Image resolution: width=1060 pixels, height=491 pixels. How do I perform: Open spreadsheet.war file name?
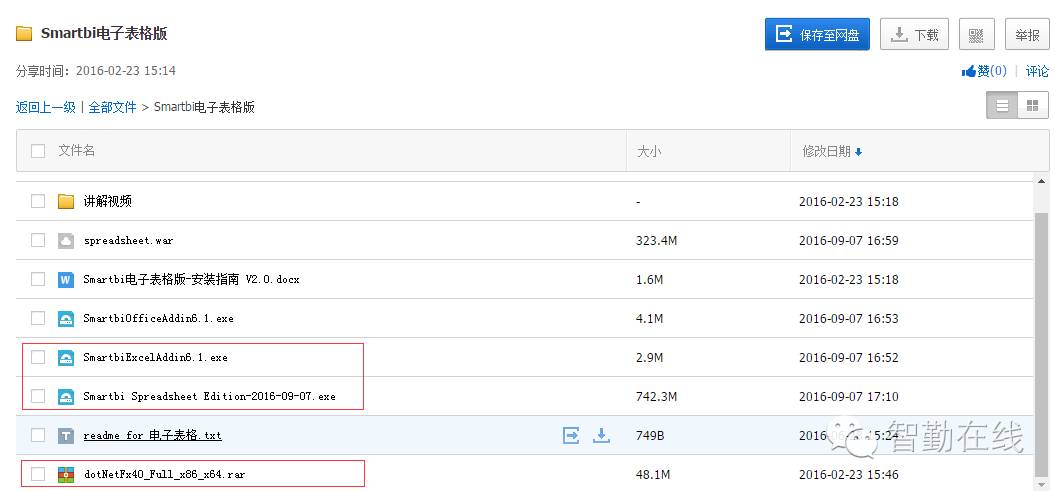[x=128, y=240]
